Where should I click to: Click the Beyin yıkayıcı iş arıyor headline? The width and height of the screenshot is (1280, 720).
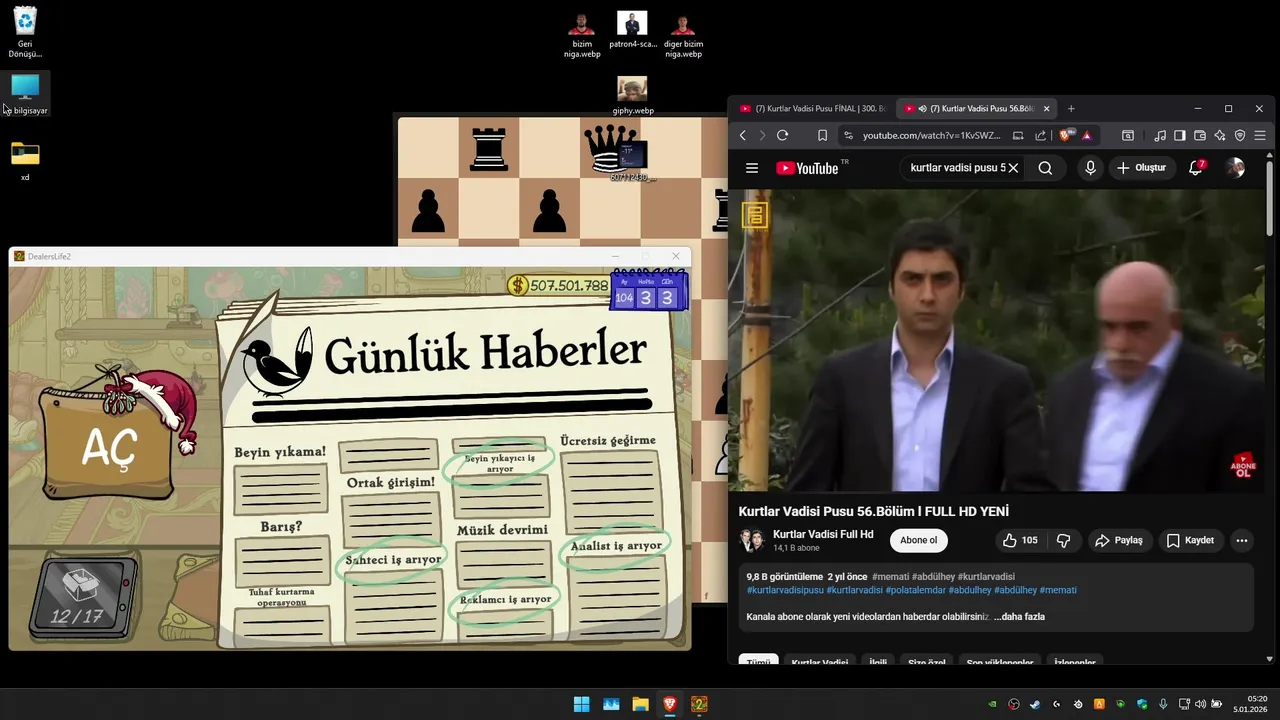click(500, 463)
